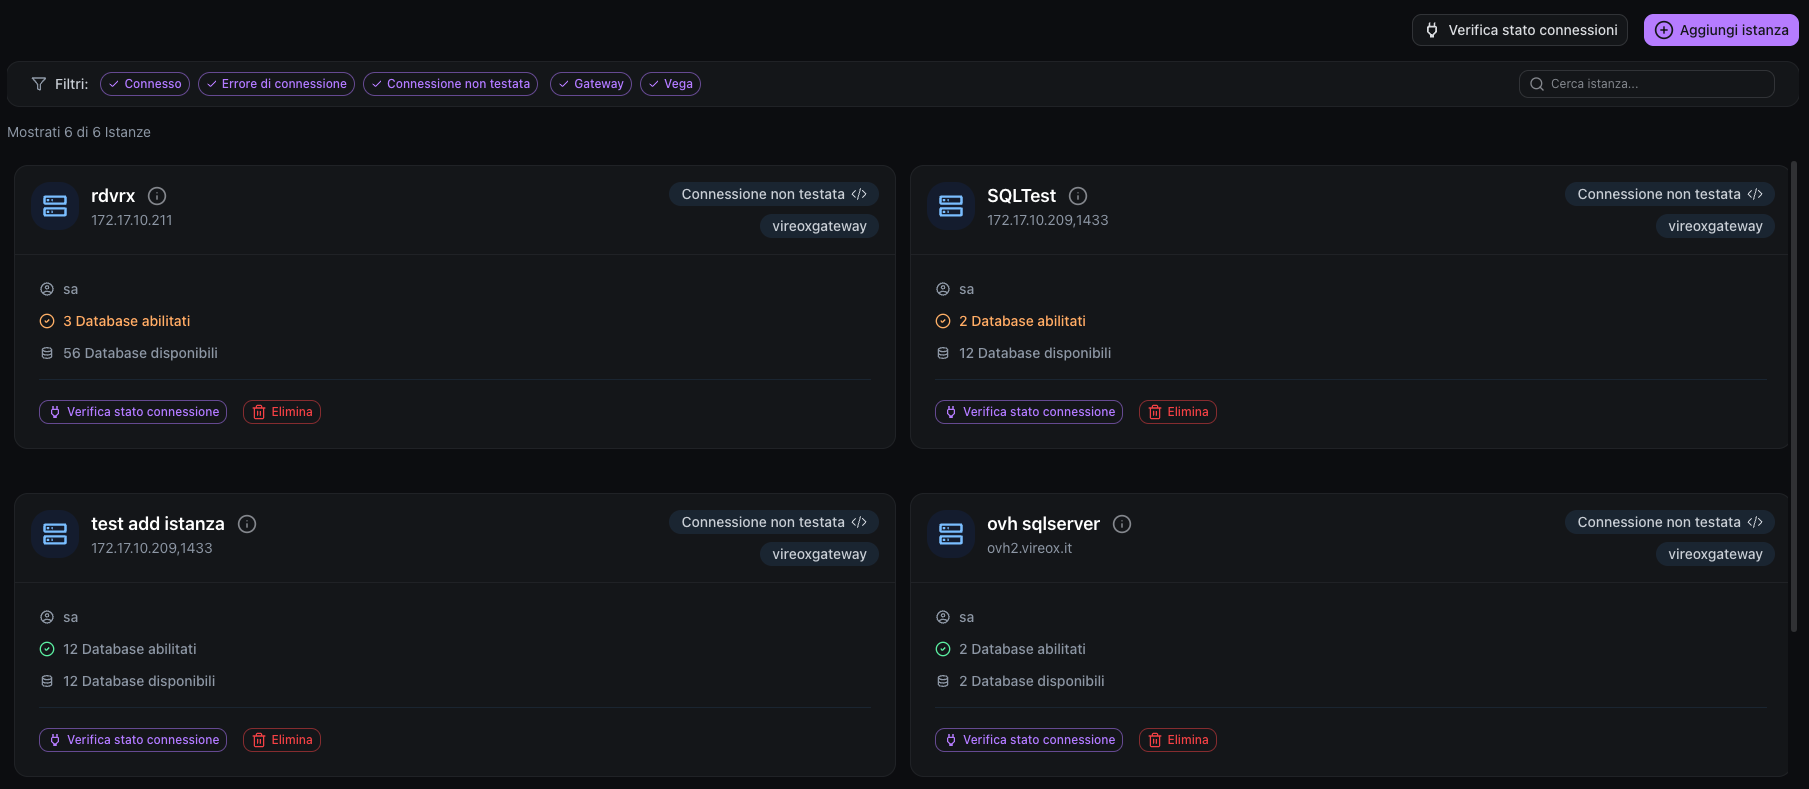Viewport: 1809px width, 789px height.
Task: Click Verifica stato connessioni button
Action: coord(1520,30)
